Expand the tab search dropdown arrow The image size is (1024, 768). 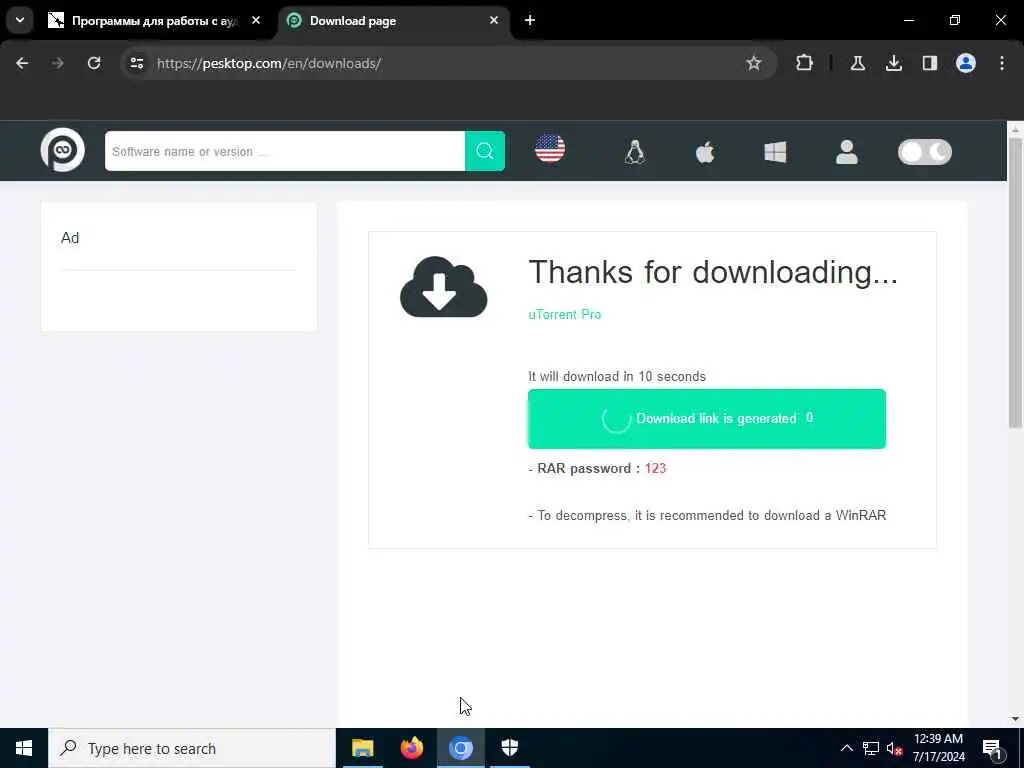[20, 20]
